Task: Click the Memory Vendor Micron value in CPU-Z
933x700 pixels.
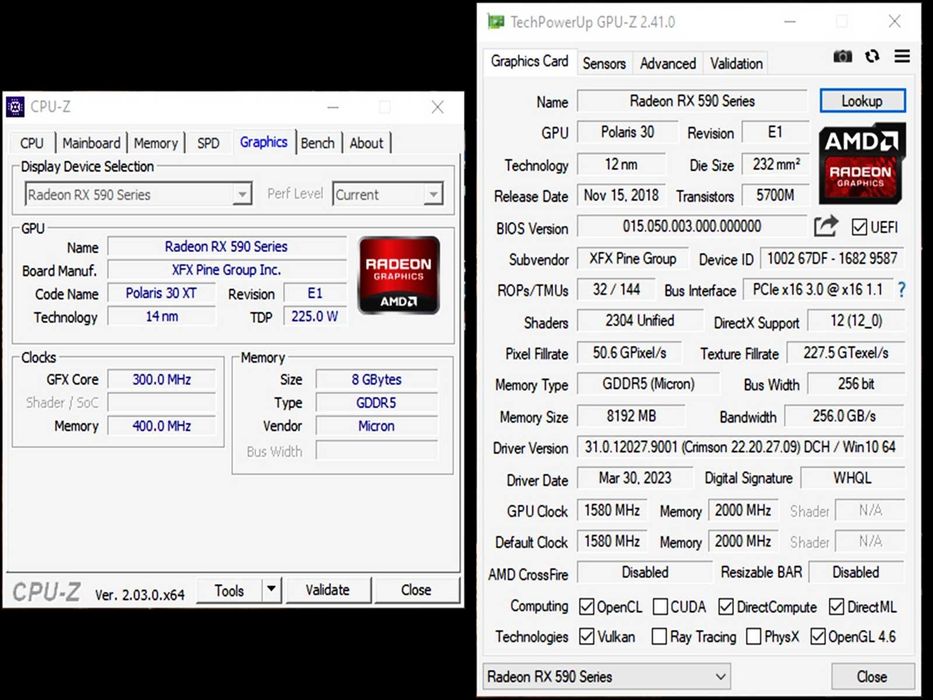Action: tap(376, 426)
